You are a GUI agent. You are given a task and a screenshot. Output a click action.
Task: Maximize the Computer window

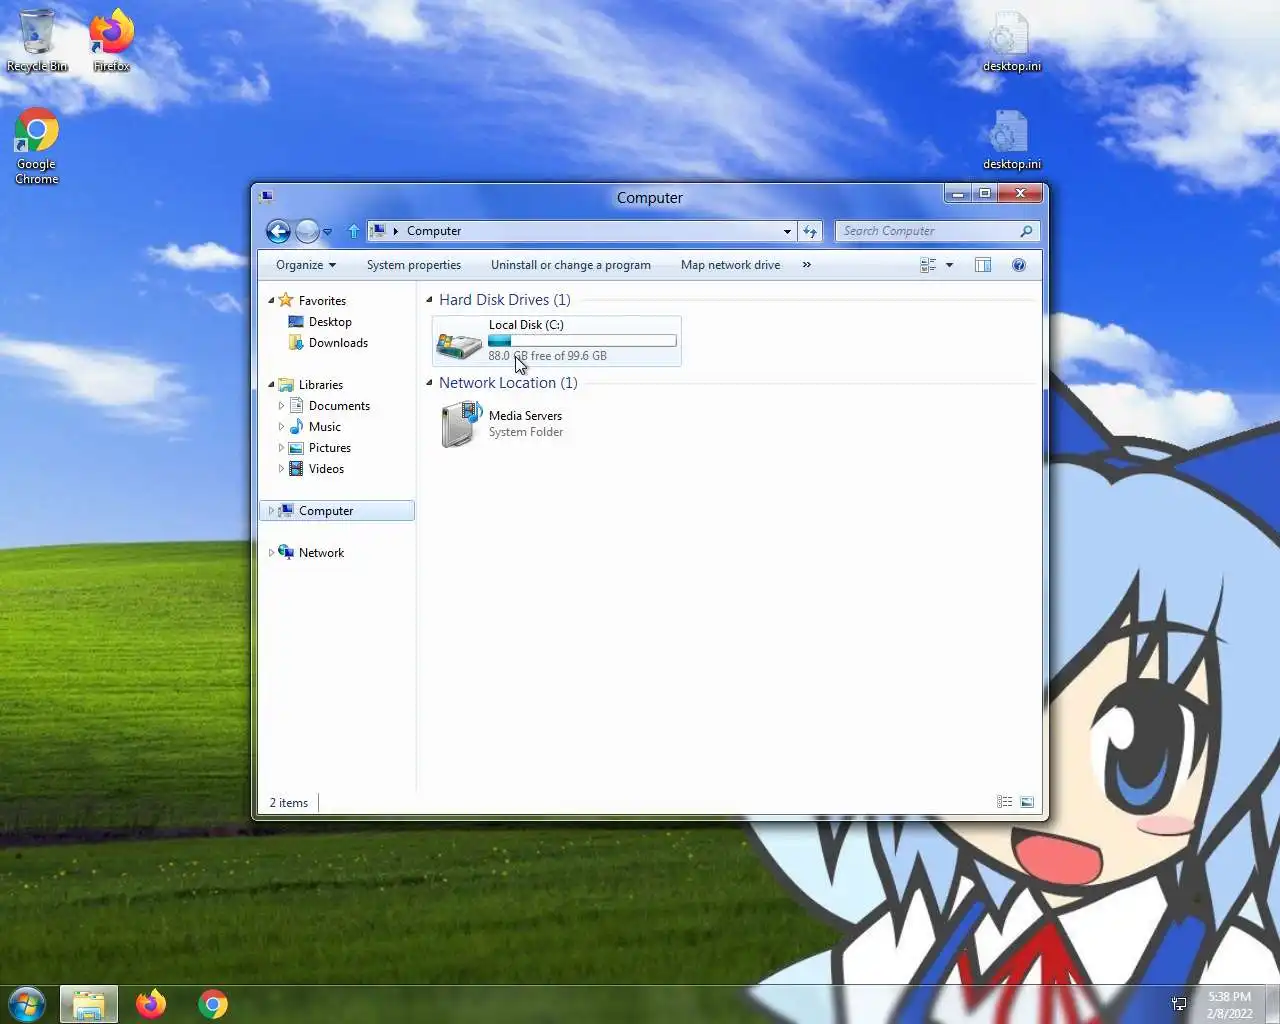(x=985, y=193)
